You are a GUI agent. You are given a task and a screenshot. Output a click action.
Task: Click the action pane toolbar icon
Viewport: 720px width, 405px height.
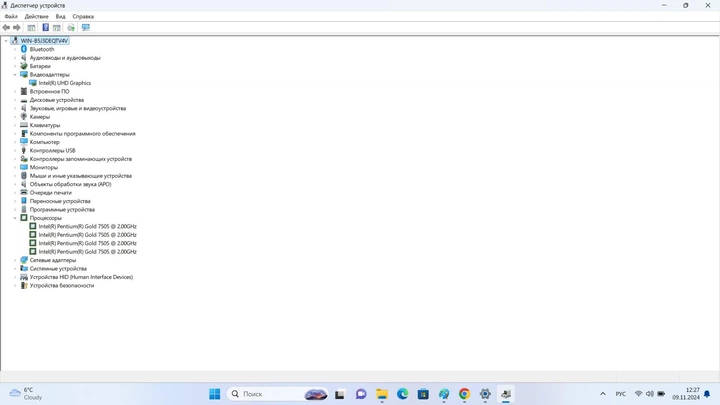pos(56,28)
